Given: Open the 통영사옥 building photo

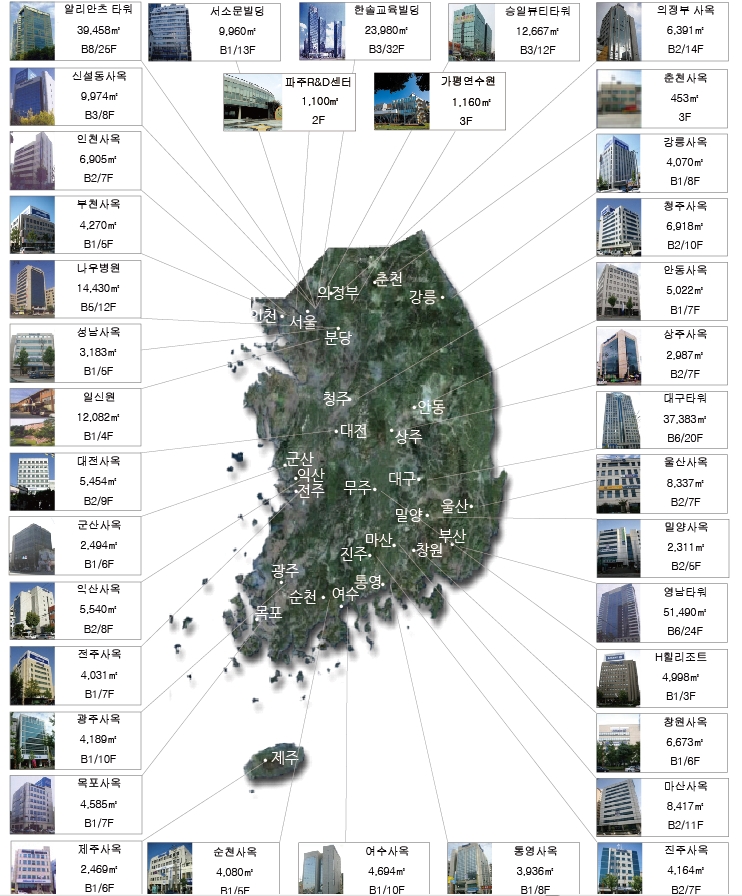Looking at the screenshot, I should (470, 869).
